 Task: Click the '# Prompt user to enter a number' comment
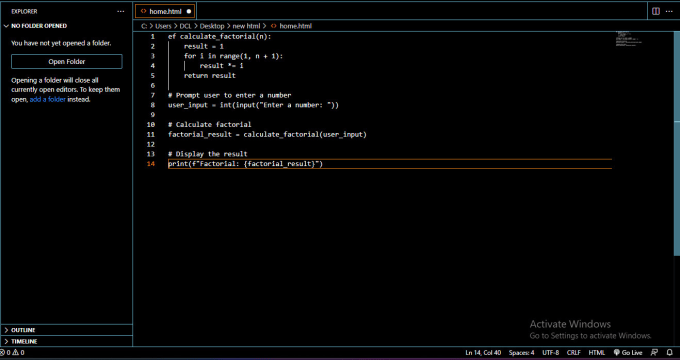[229, 95]
